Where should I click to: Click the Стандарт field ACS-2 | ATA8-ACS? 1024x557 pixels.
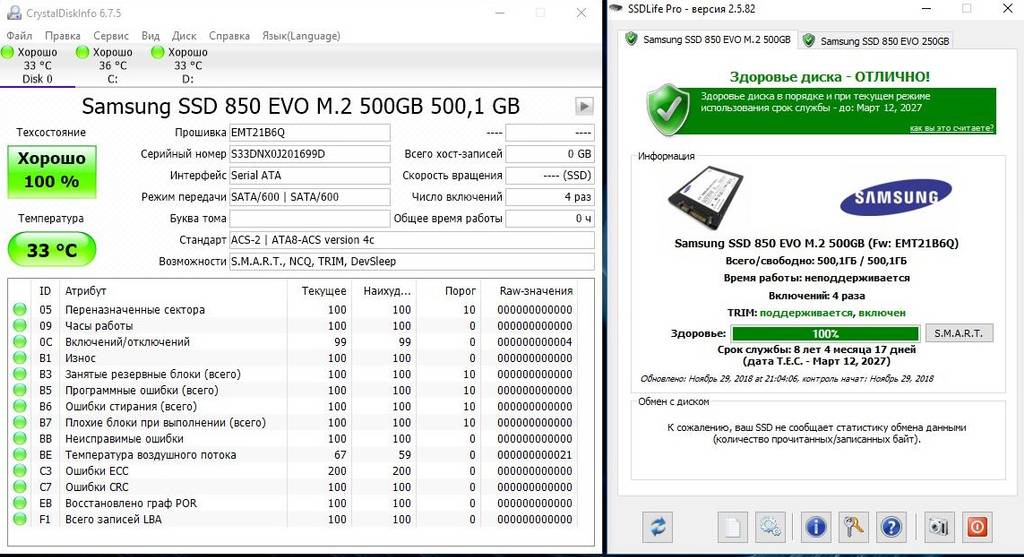pos(411,240)
